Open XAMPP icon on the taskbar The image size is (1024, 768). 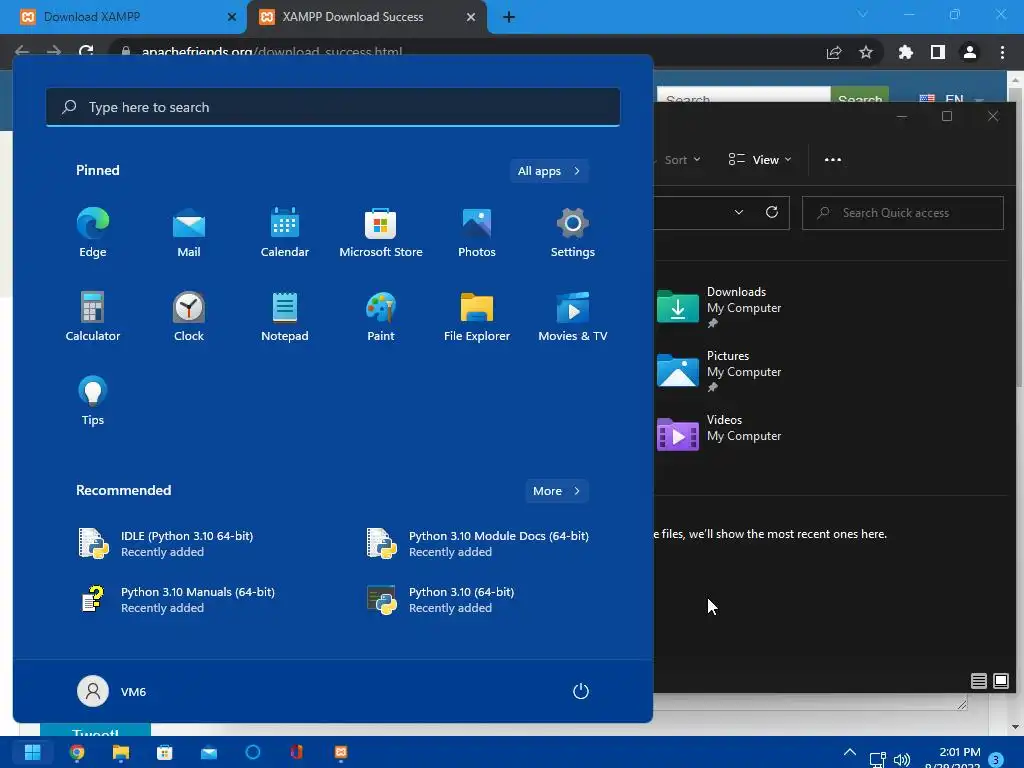(x=341, y=752)
